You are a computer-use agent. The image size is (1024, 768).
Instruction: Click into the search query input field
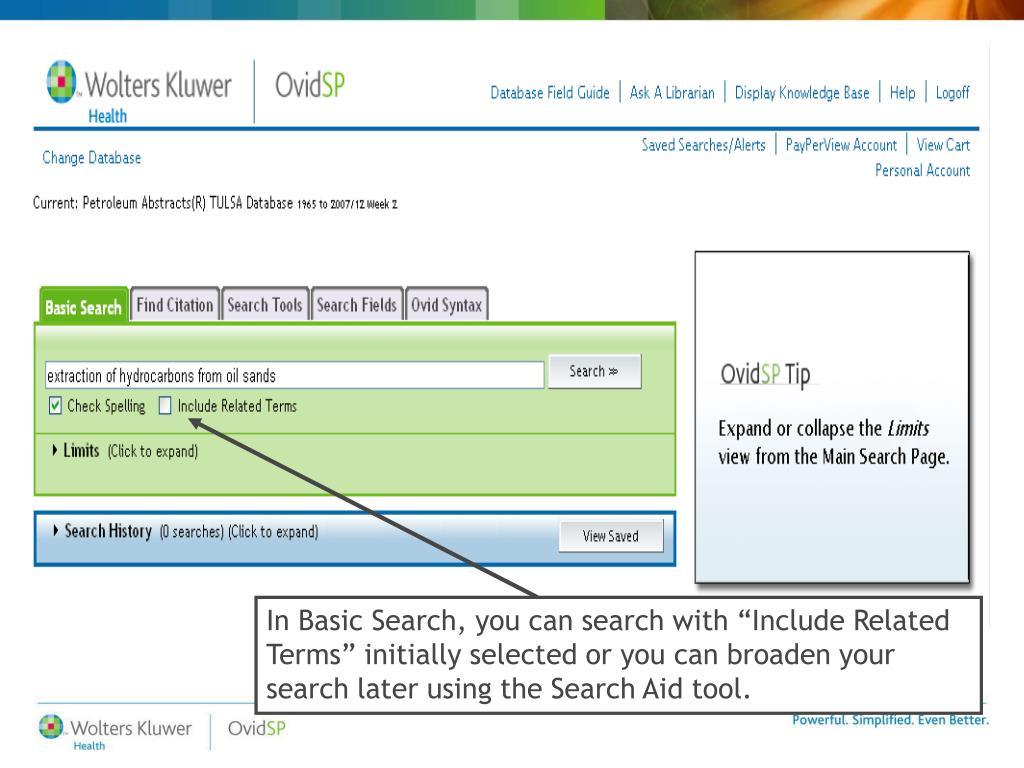295,376
